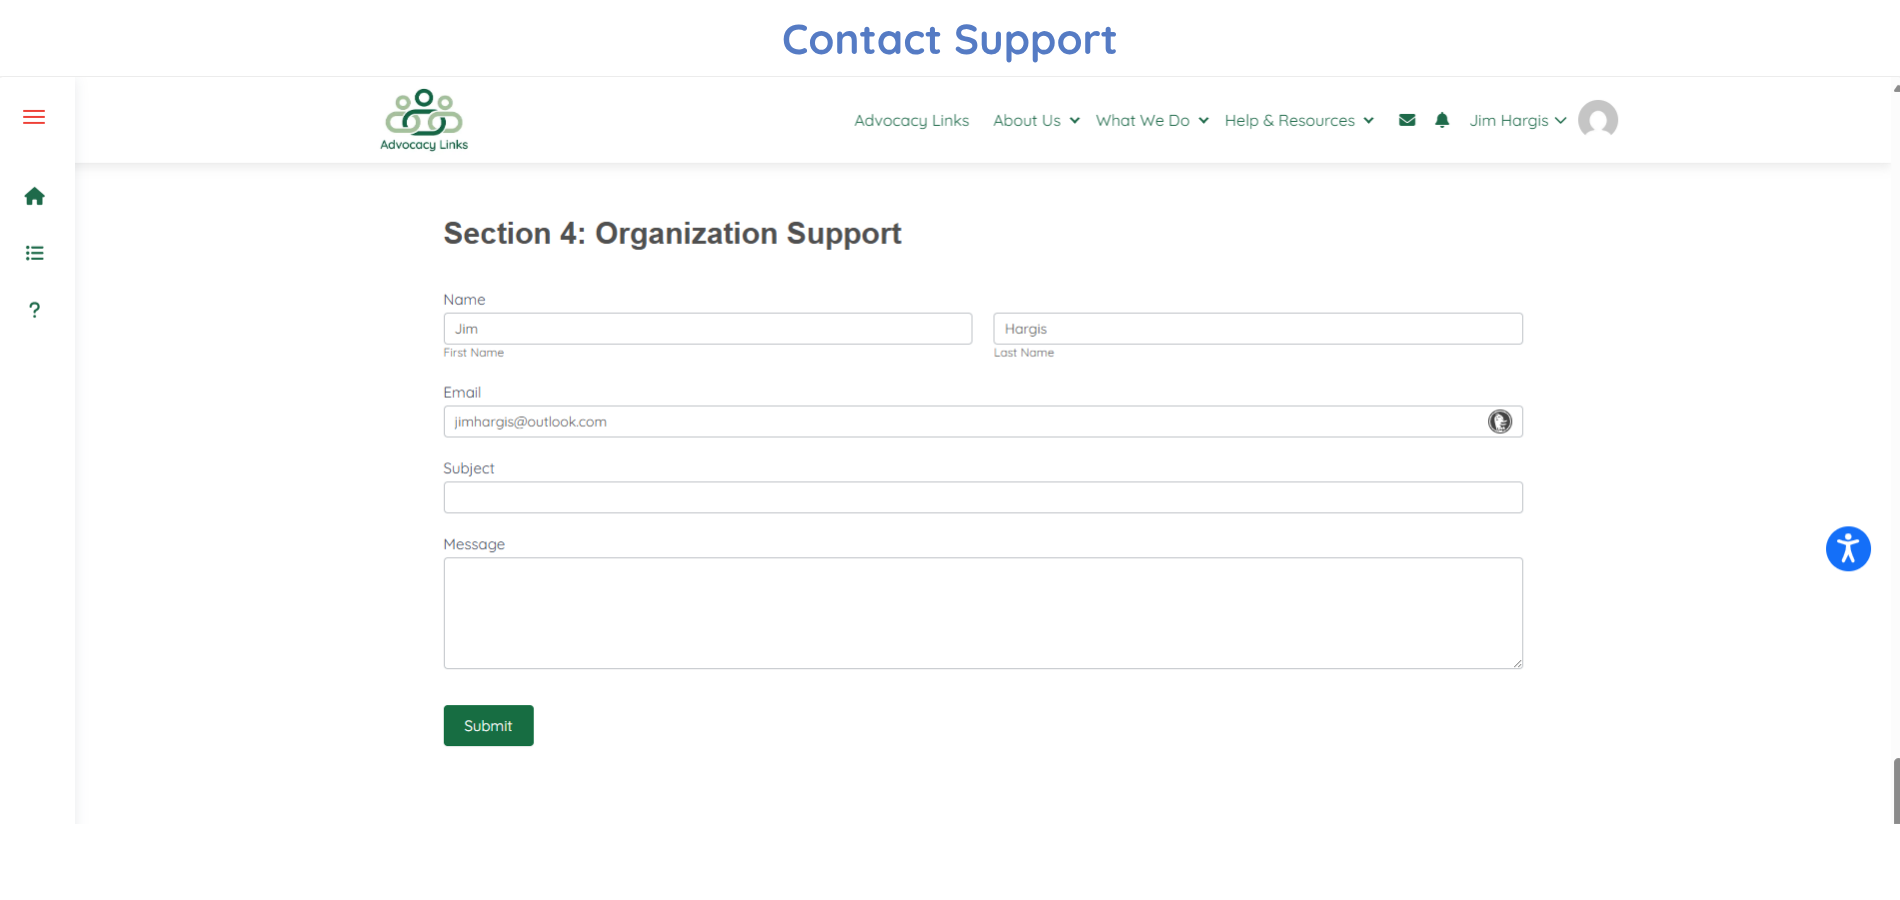
Task: Open the list icon in sidebar
Action: tap(35, 253)
